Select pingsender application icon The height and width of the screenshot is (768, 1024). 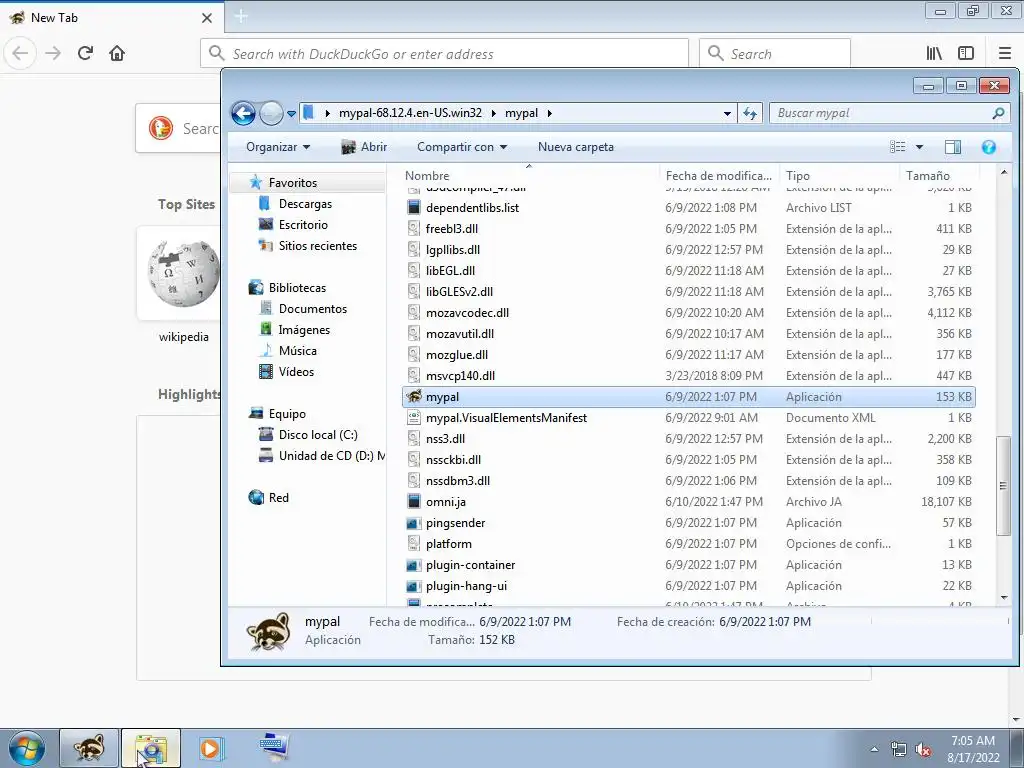click(x=413, y=523)
